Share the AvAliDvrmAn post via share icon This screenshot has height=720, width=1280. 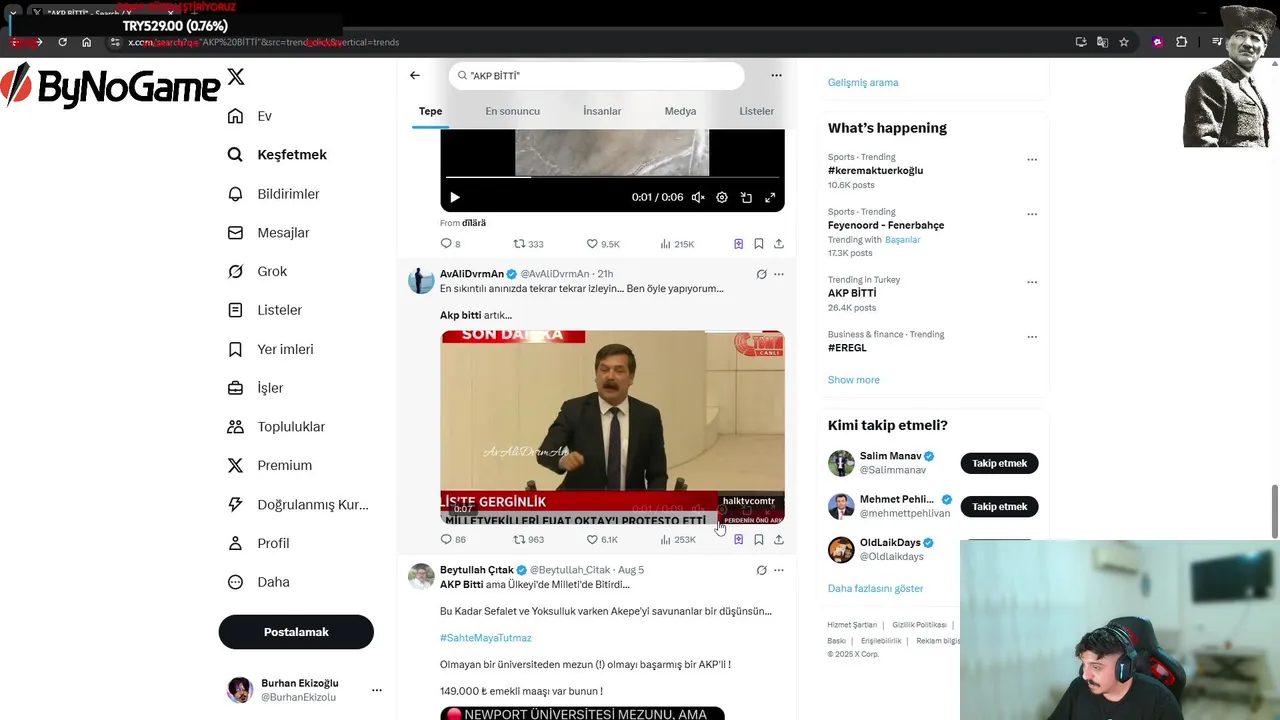coord(779,539)
